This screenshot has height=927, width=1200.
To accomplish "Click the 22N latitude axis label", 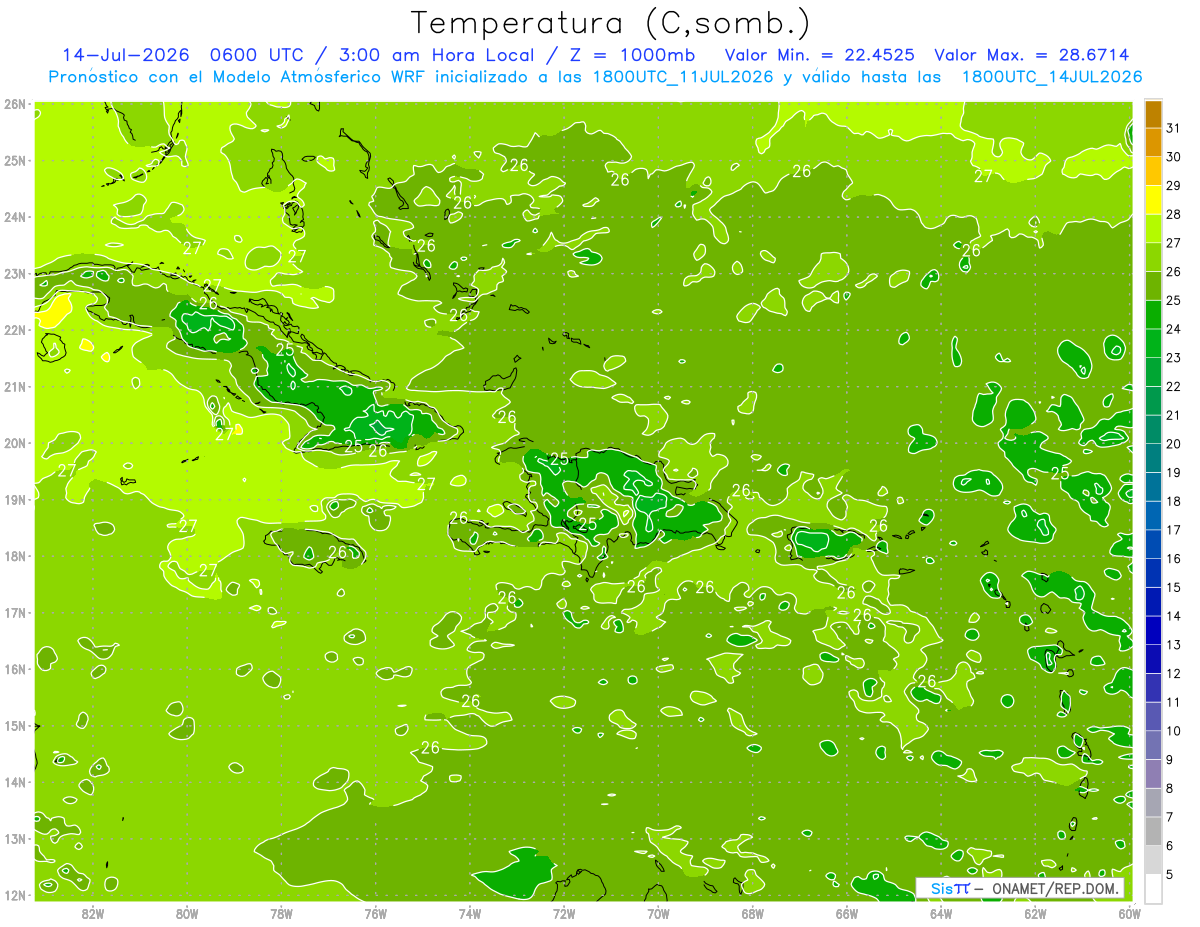I will [14, 330].
